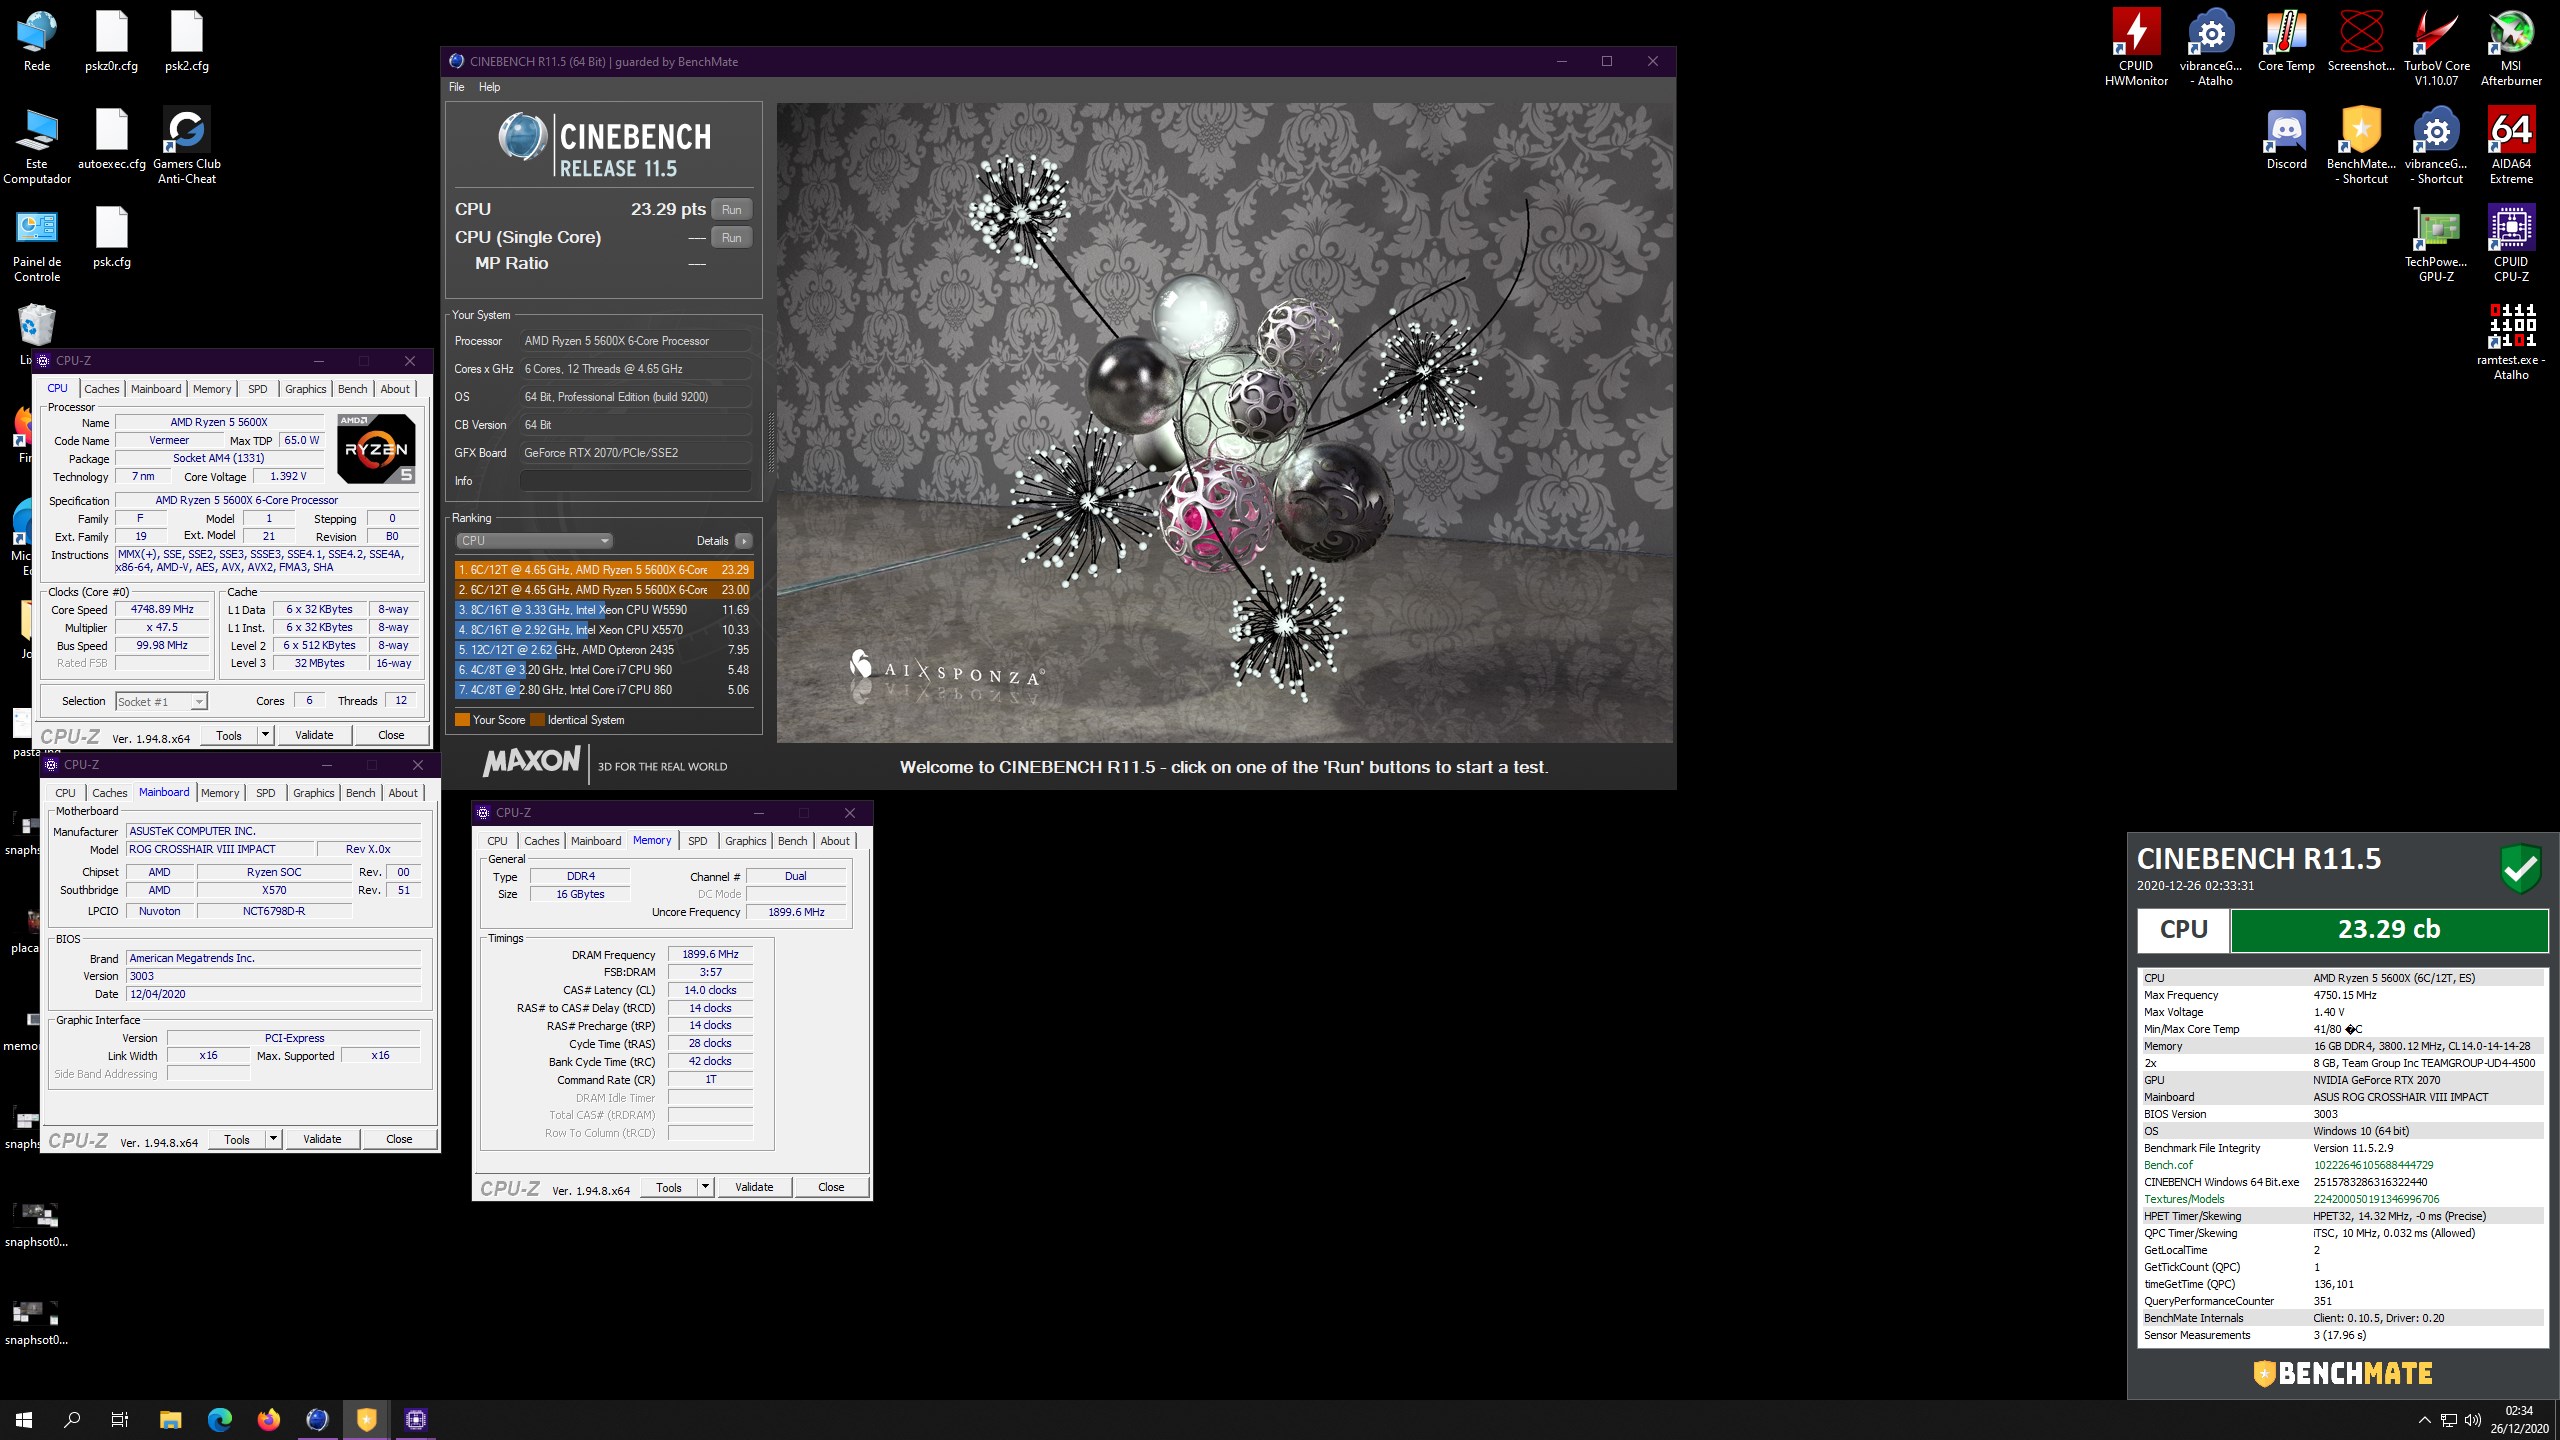Click taskbar clock showing 02:34
The width and height of the screenshot is (2560, 1440).
(x=2519, y=1420)
